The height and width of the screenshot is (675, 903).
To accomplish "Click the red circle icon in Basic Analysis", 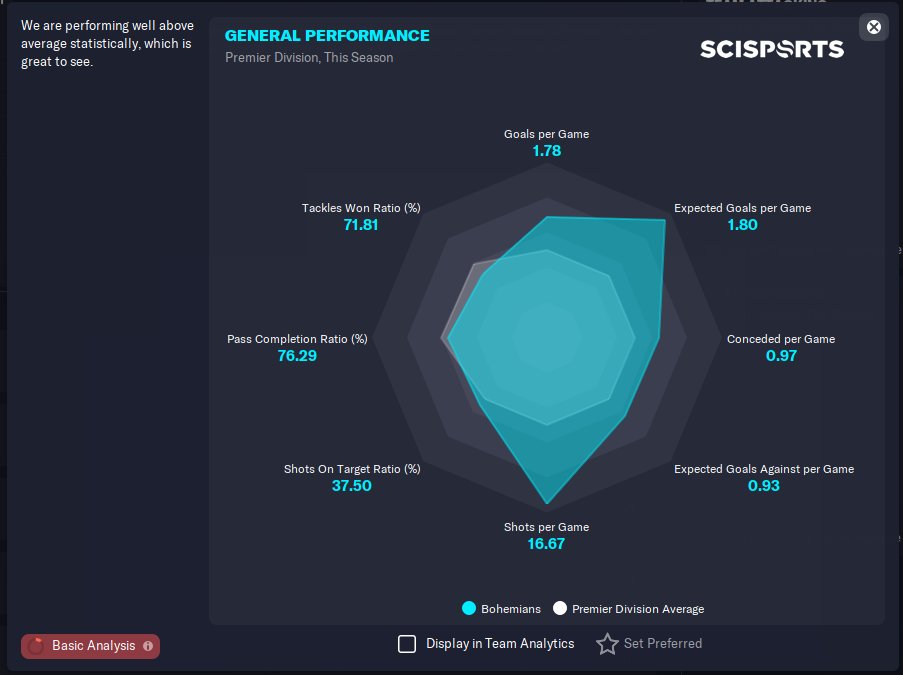I will pos(36,646).
